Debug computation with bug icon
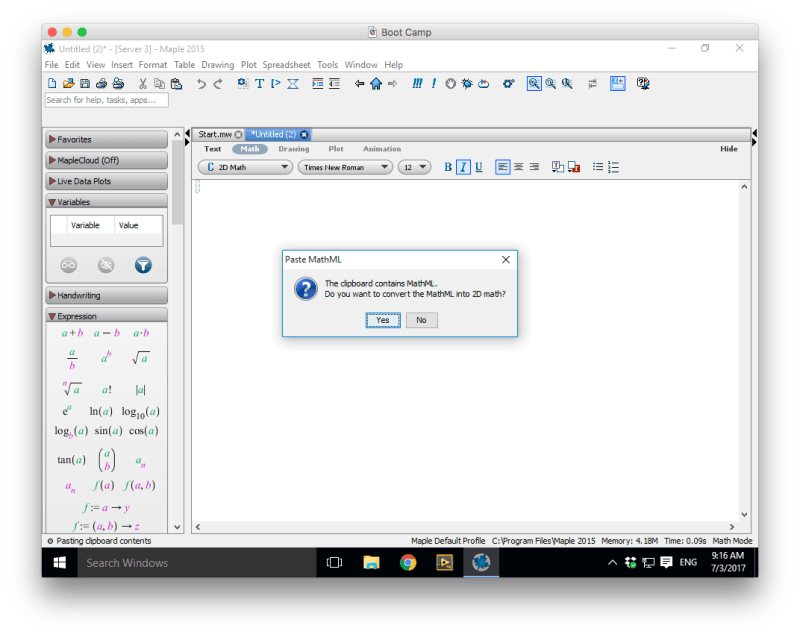 (x=467, y=84)
